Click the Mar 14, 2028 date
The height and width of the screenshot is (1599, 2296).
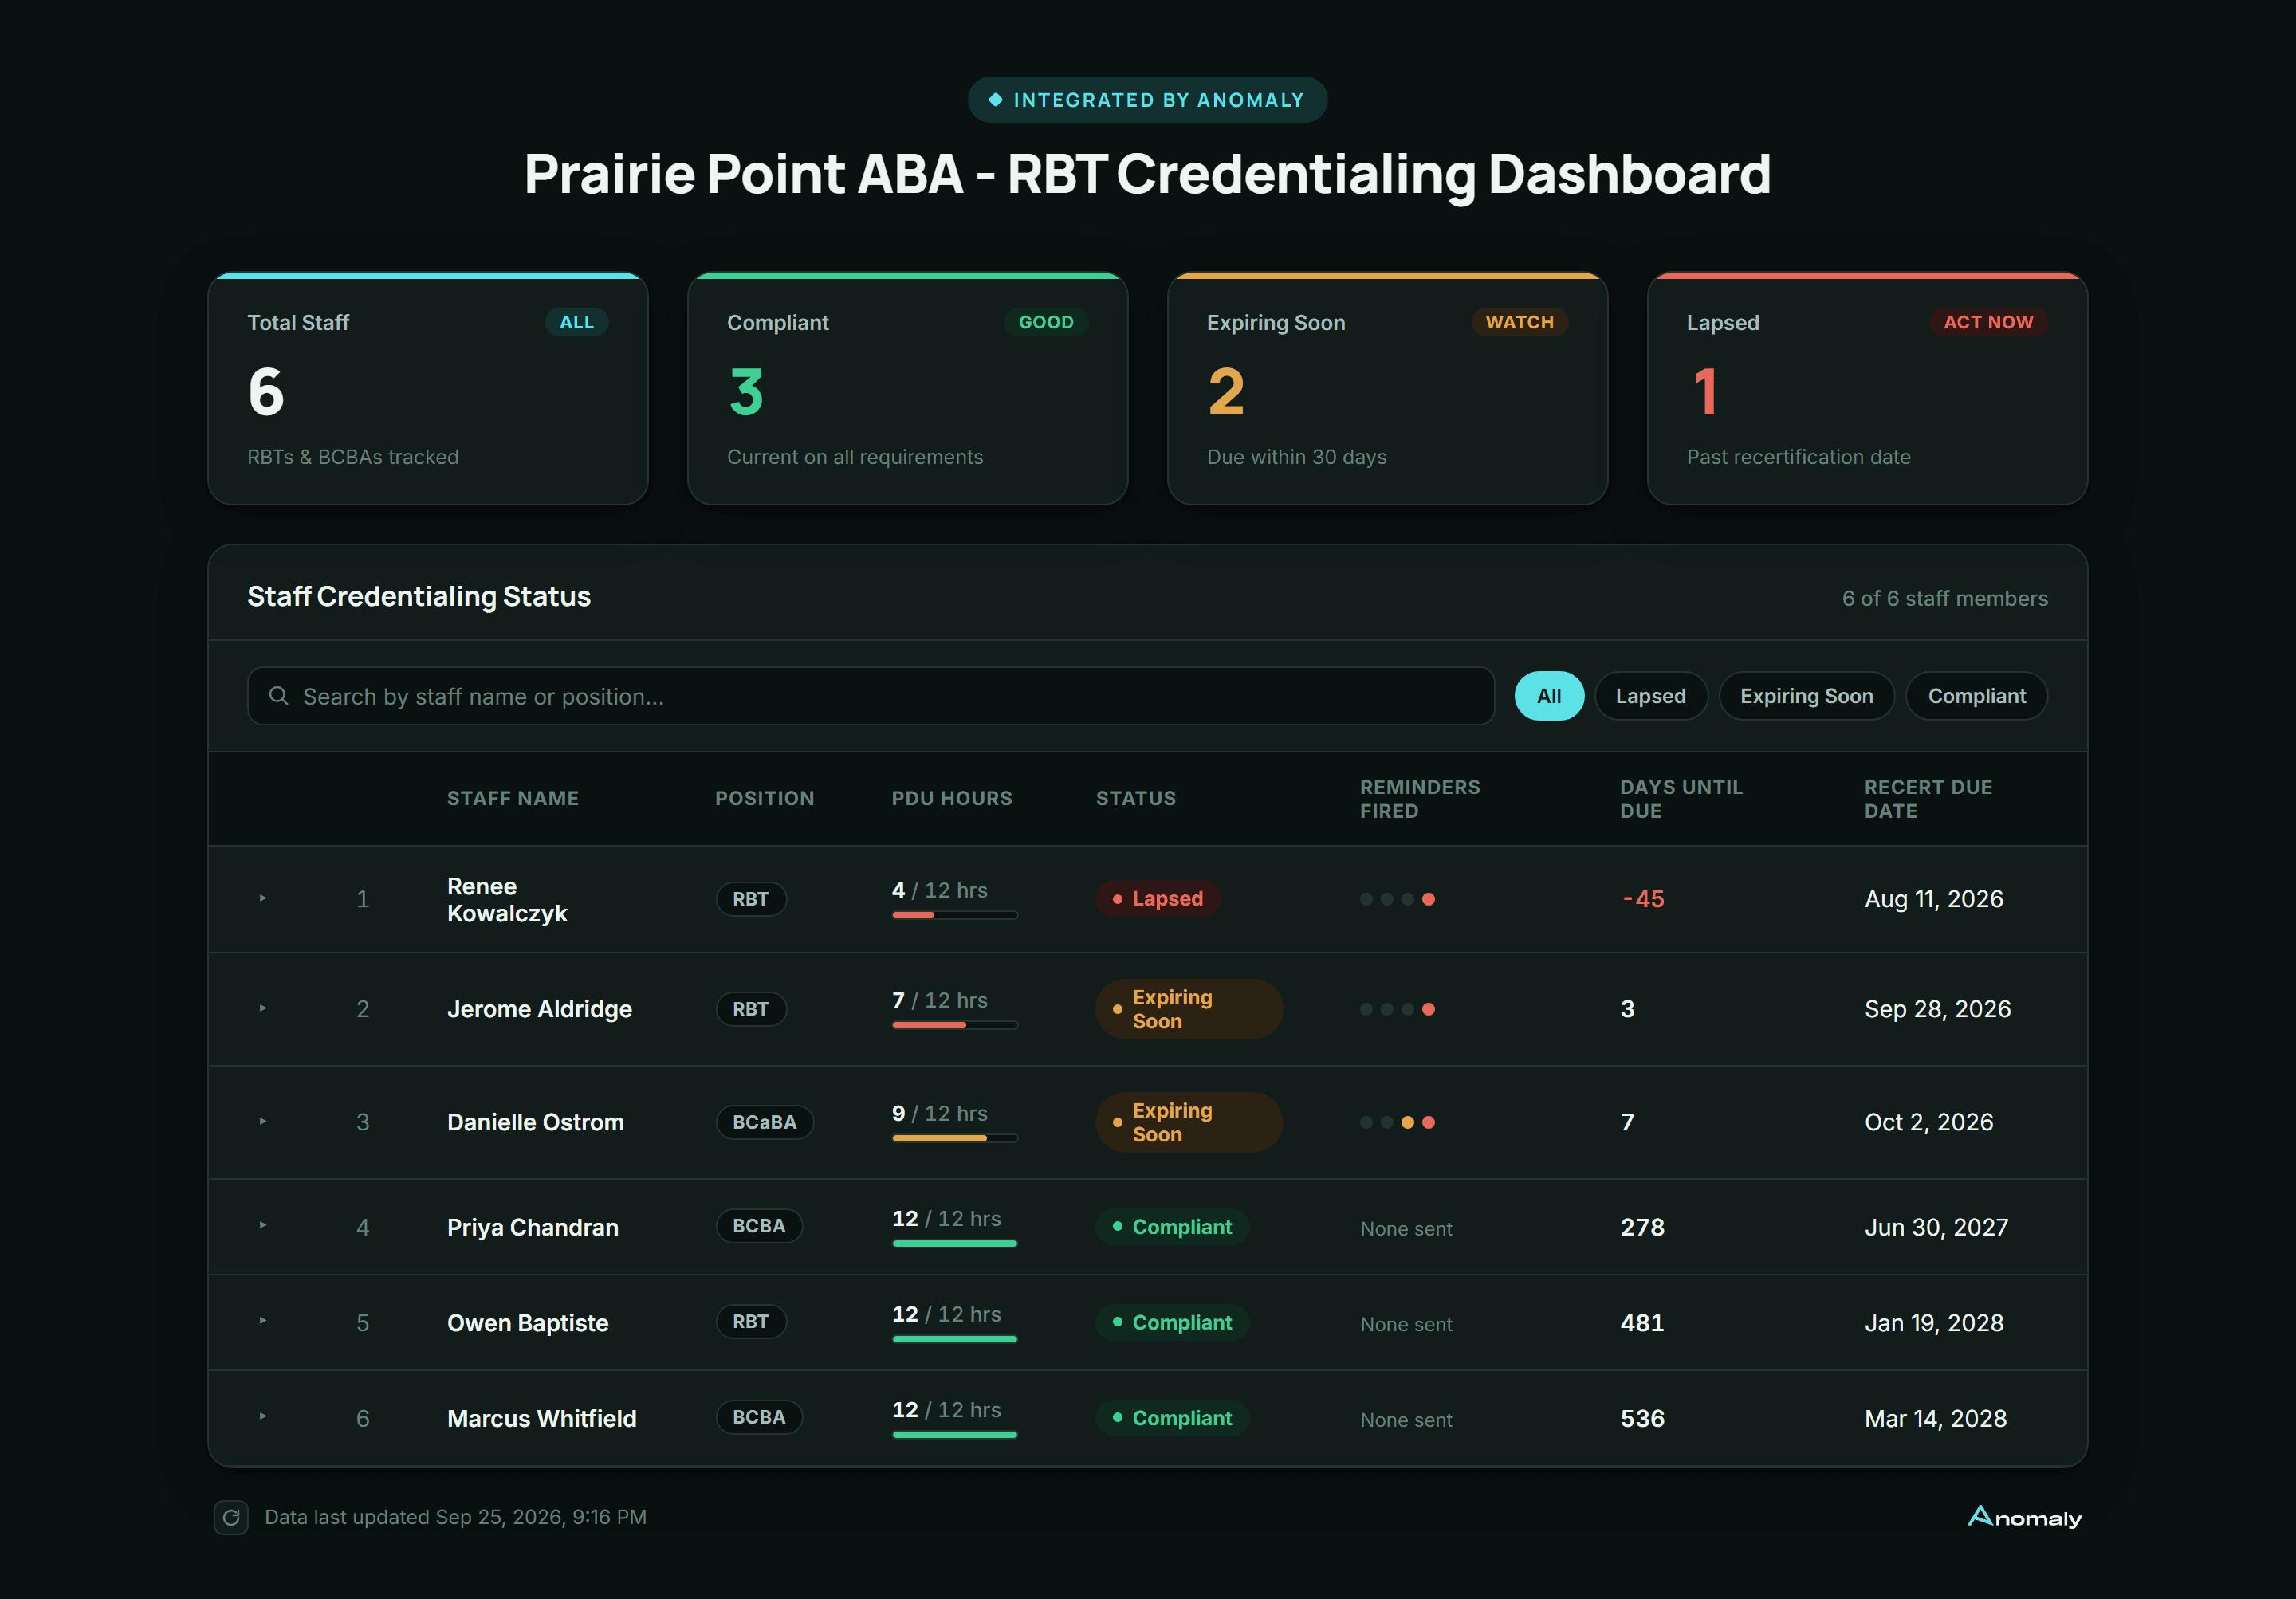pyautogui.click(x=1935, y=1418)
